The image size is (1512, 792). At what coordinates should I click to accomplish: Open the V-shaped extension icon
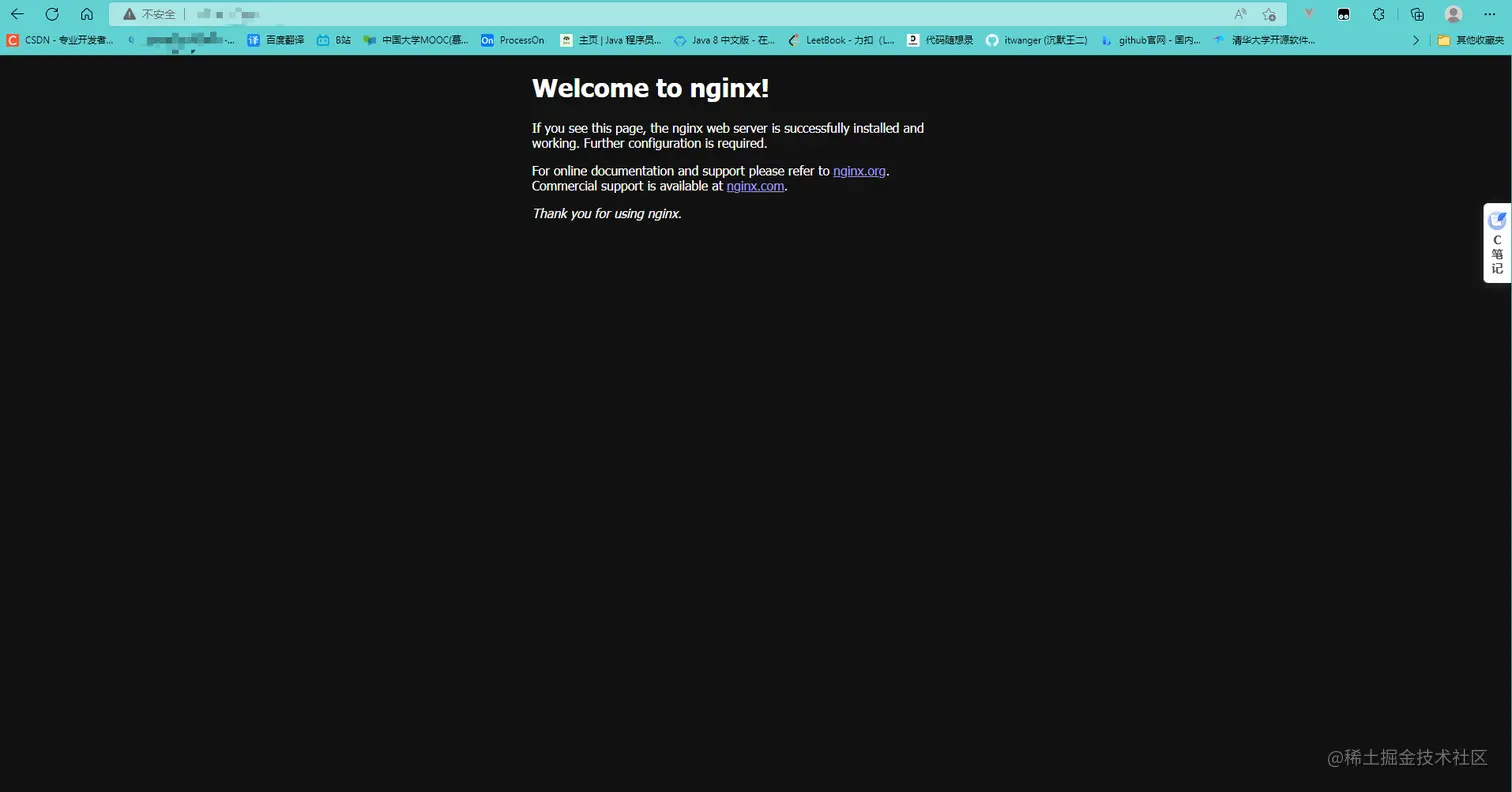(1308, 14)
